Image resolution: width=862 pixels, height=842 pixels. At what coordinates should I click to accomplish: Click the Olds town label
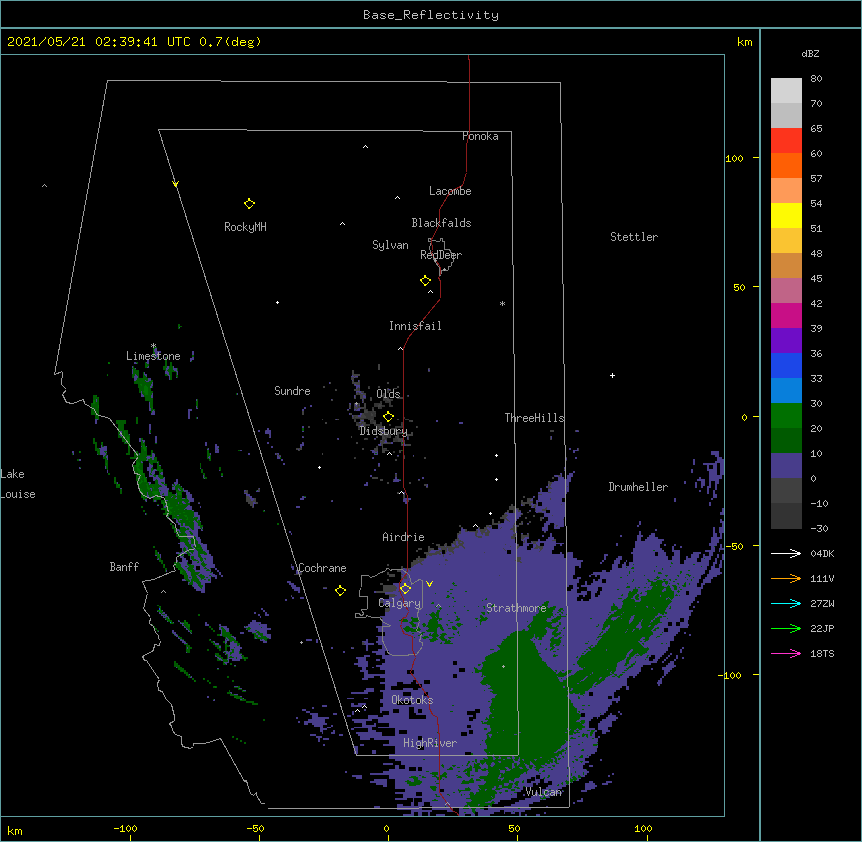pyautogui.click(x=388, y=394)
